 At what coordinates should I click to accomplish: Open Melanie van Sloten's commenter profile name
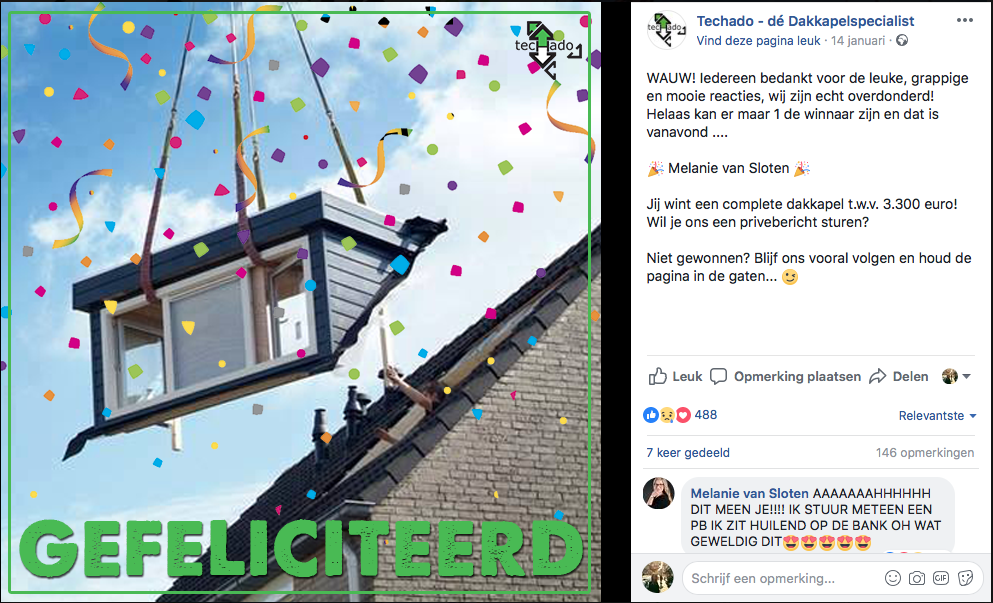(x=749, y=493)
